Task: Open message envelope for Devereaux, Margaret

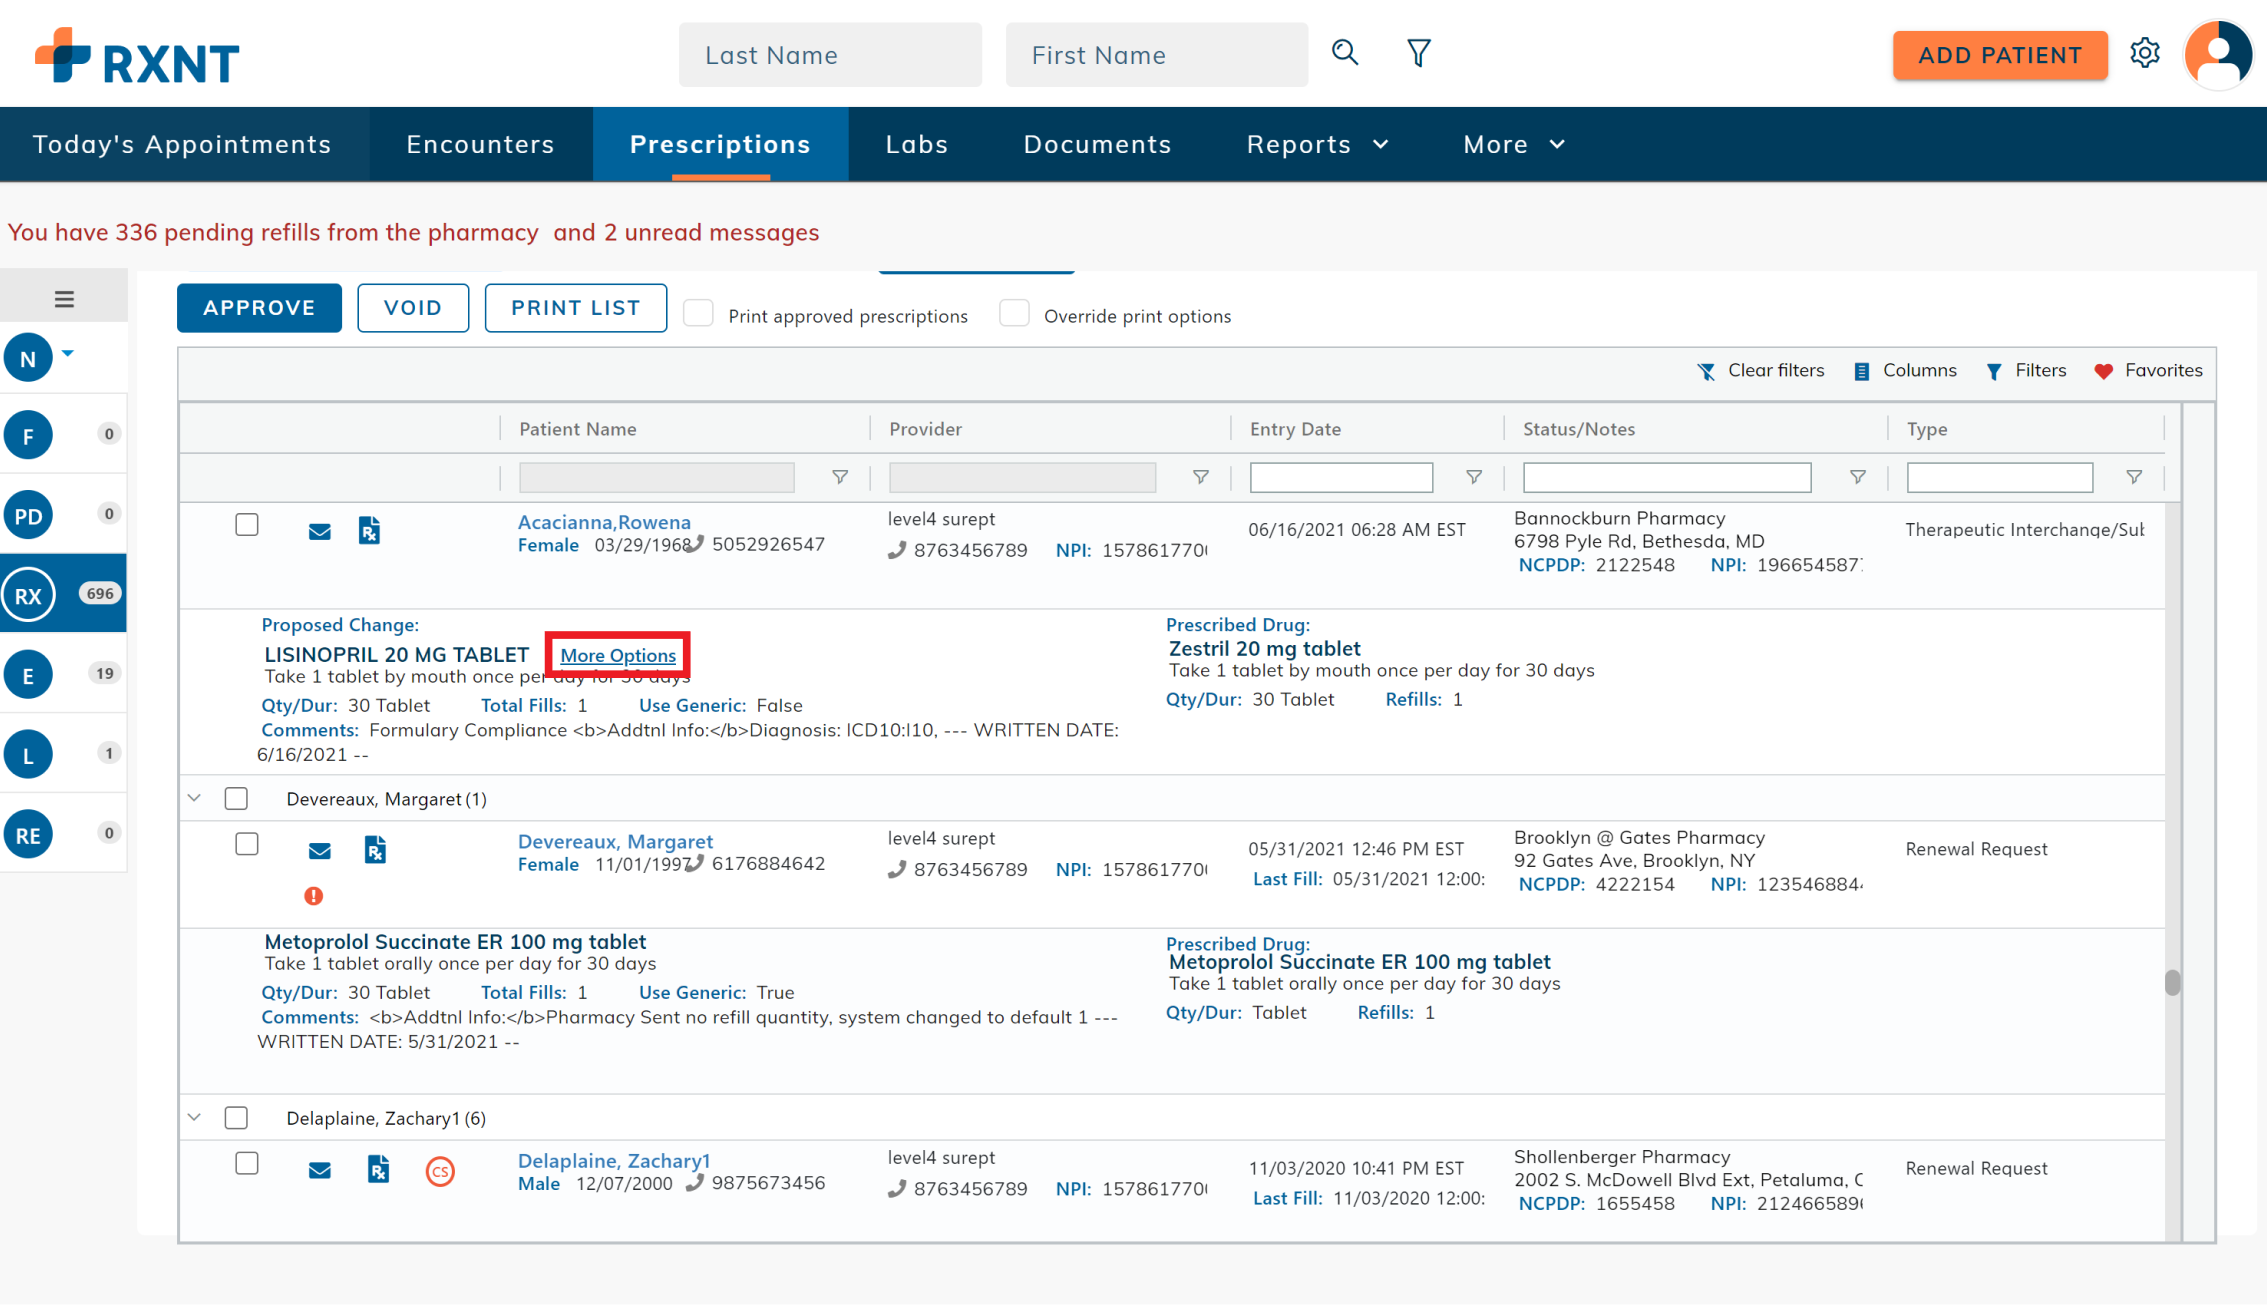Action: 319,850
